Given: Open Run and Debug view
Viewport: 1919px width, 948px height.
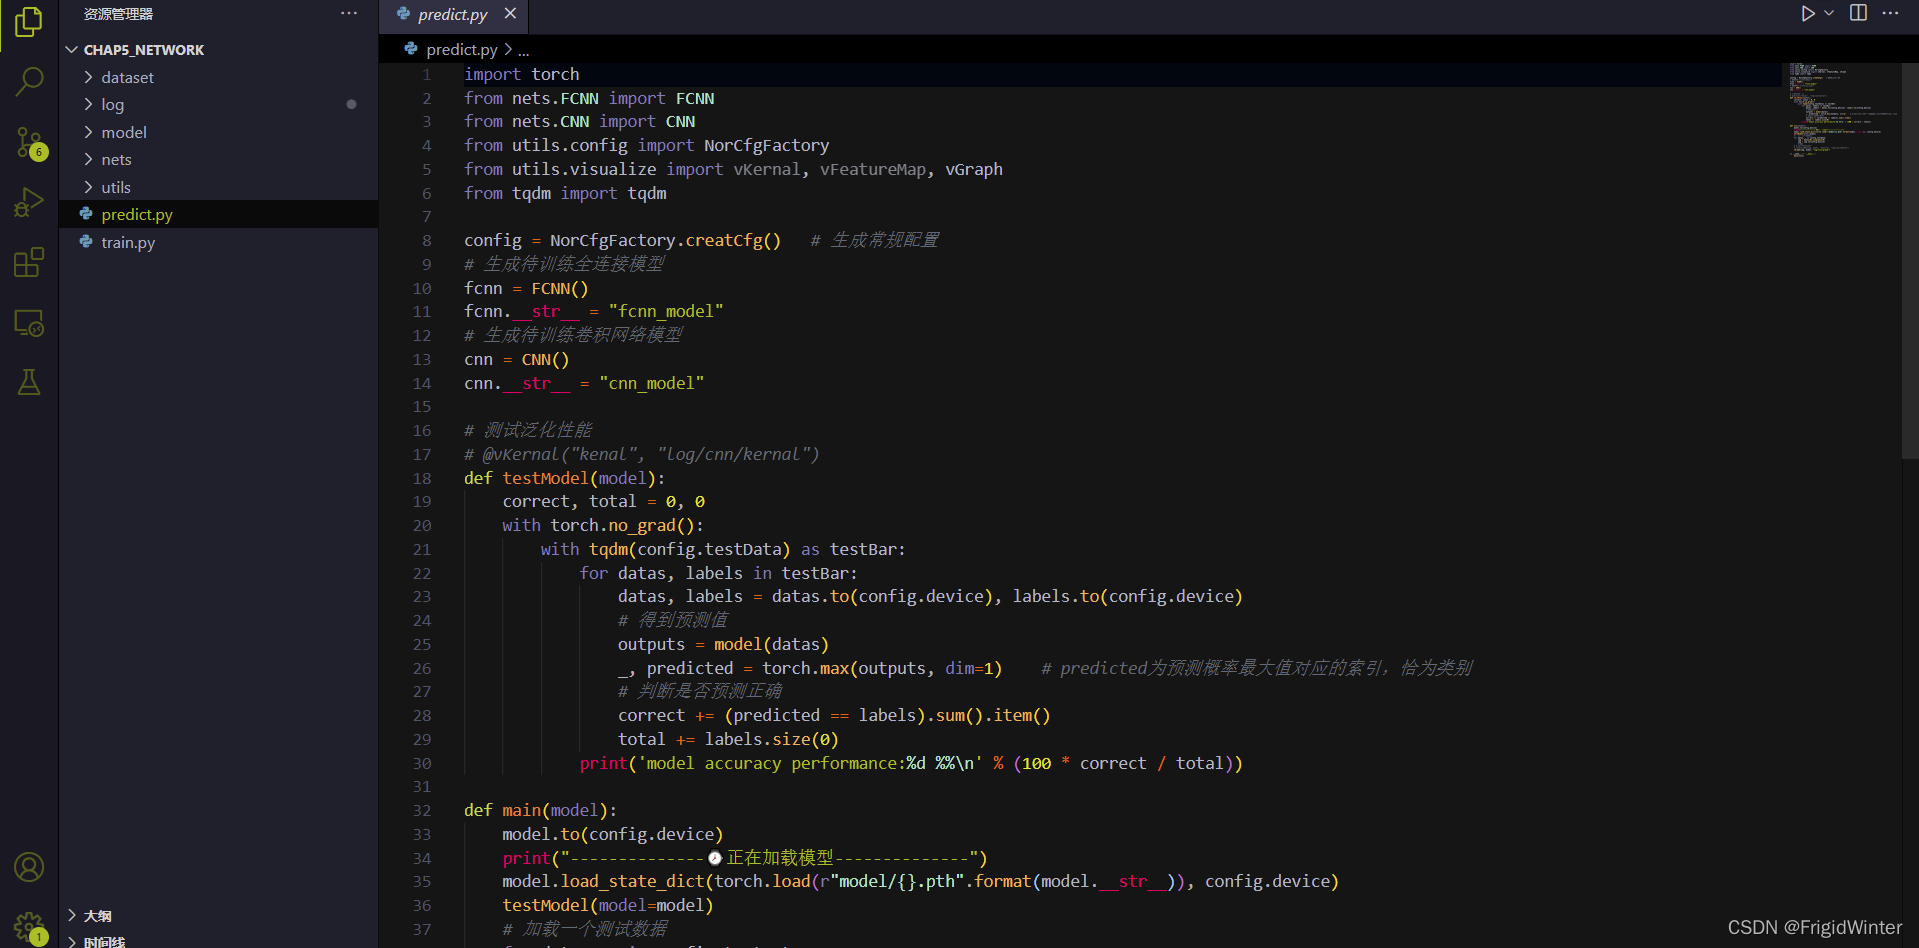Looking at the screenshot, I should coord(29,203).
